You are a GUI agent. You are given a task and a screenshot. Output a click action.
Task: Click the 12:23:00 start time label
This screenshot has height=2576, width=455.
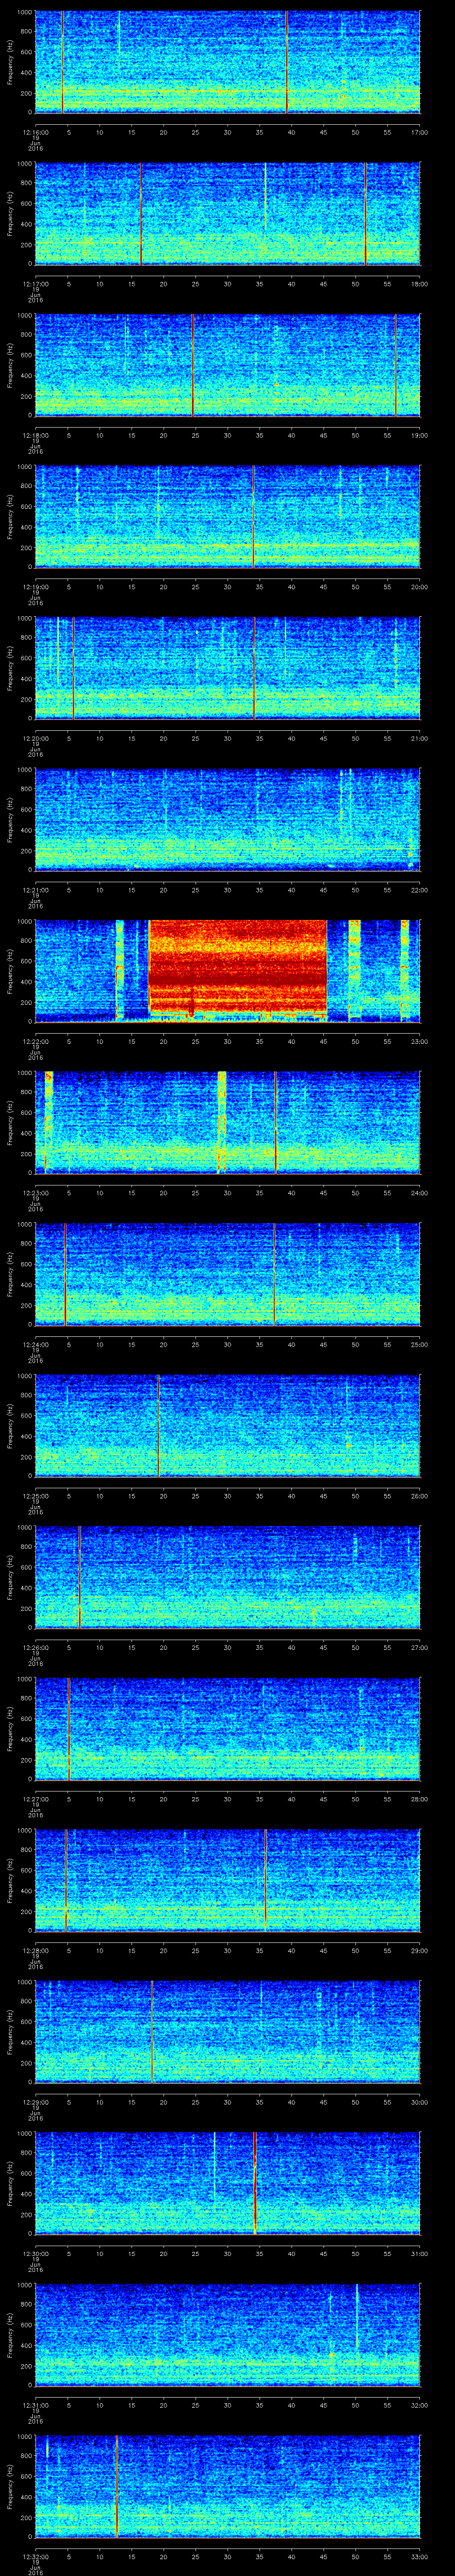36,1193
